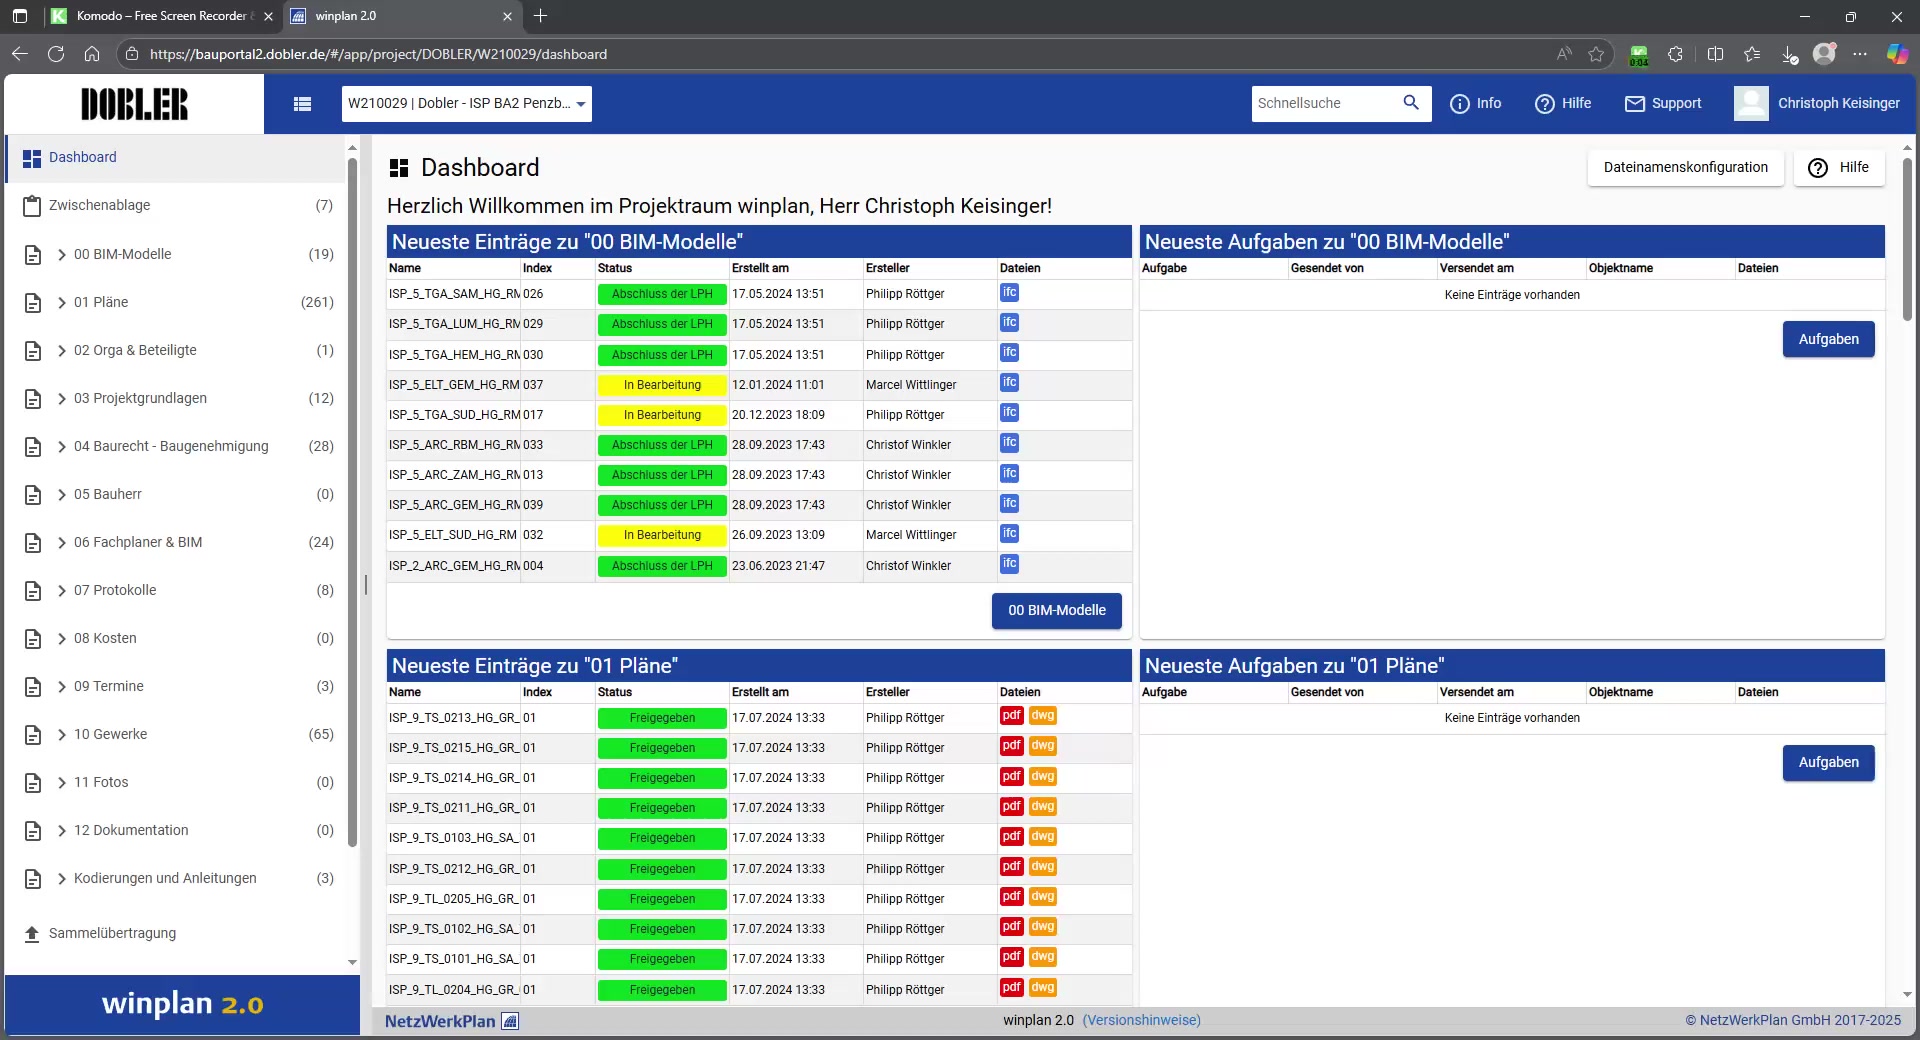Viewport: 1920px width, 1040px height.
Task: Switch to the Komodo Free Screen Recorder tab
Action: [x=160, y=16]
